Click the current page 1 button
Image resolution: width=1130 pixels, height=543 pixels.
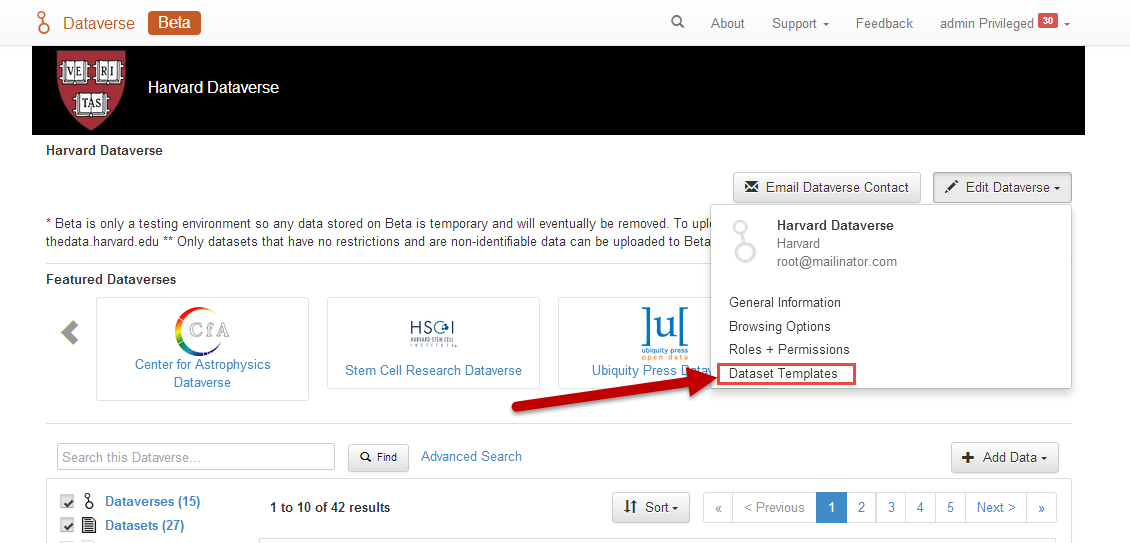(832, 508)
